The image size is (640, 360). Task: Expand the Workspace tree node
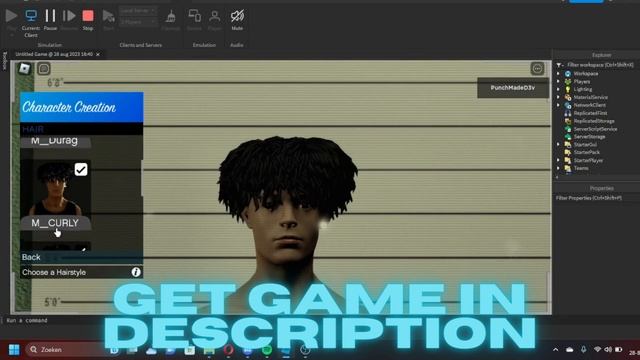558,73
